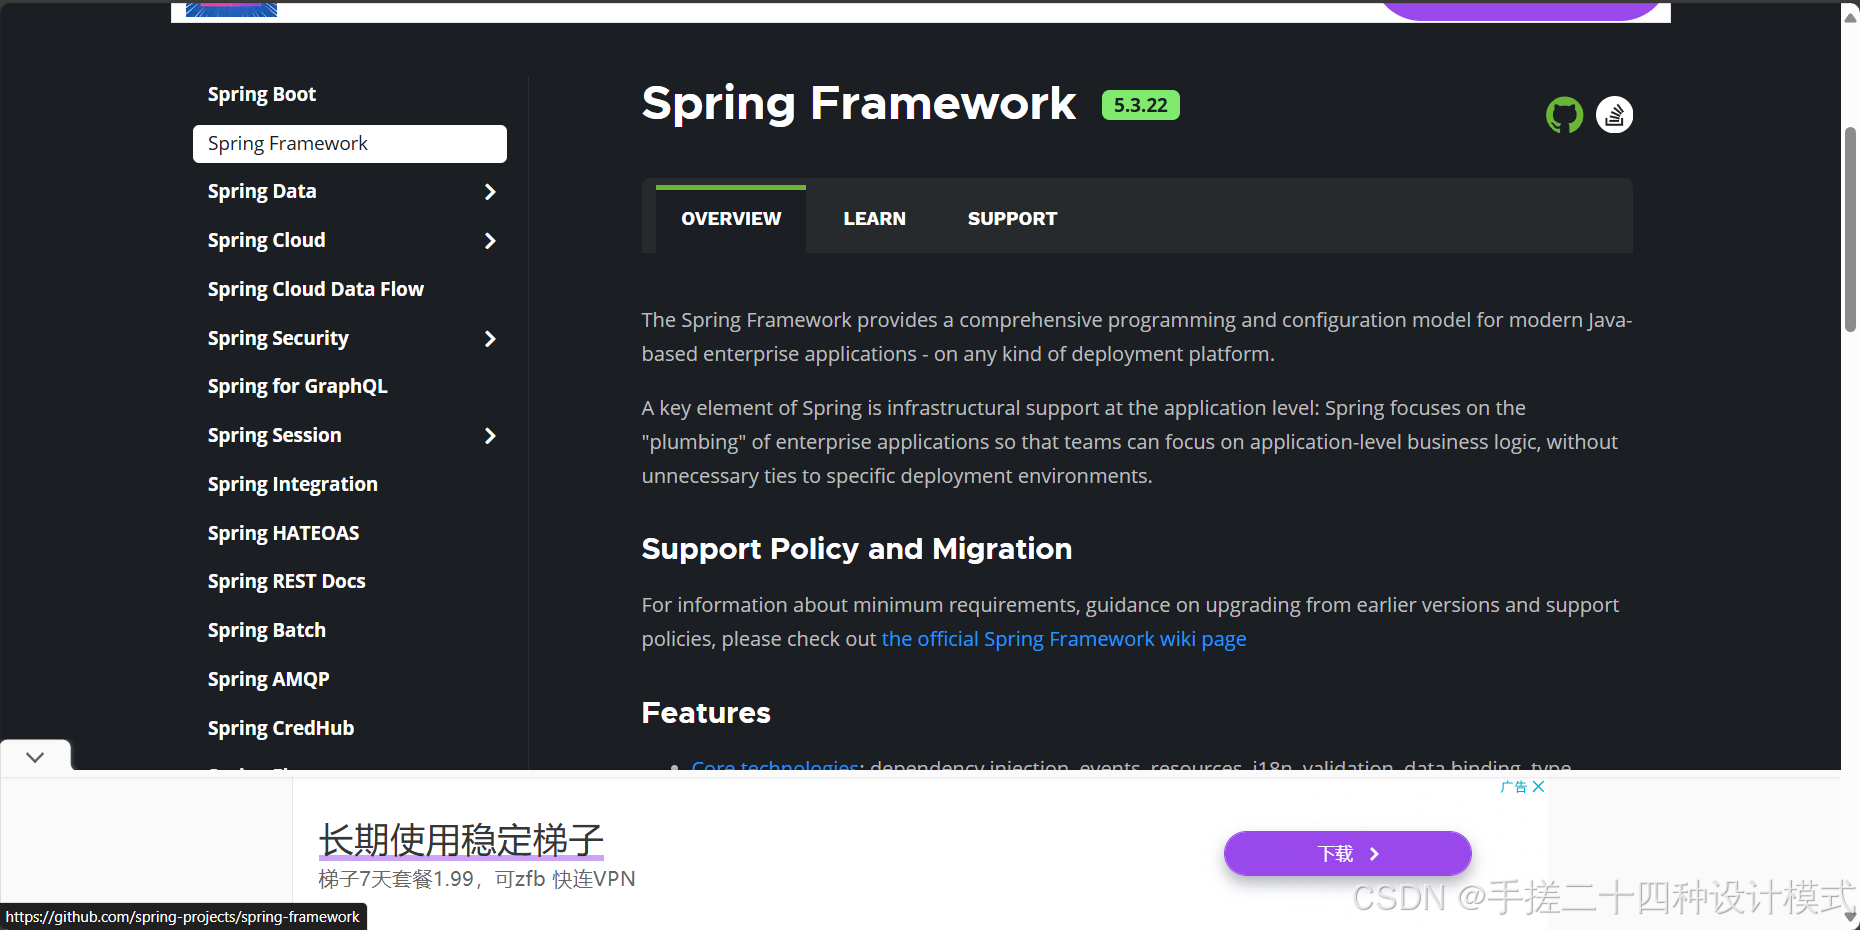Screen dimensions: 1860x930
Task: Follow the official Spring Framework wiki page link
Action: coord(1064,639)
